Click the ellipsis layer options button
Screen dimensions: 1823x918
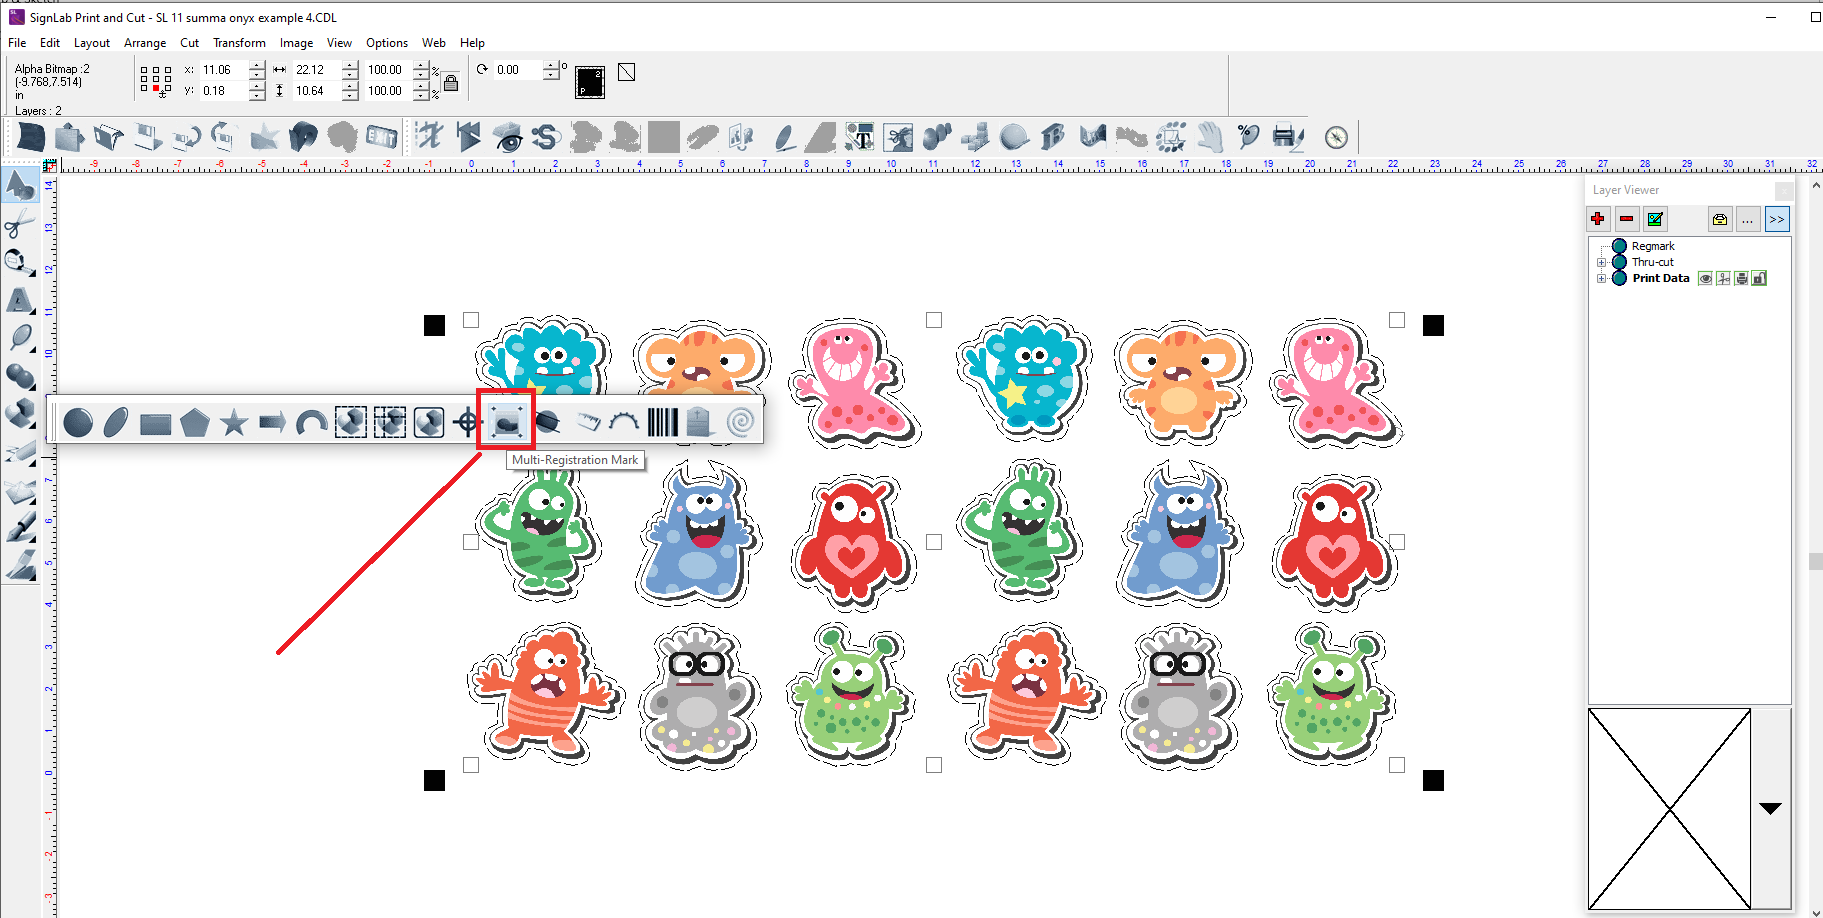[x=1747, y=219]
